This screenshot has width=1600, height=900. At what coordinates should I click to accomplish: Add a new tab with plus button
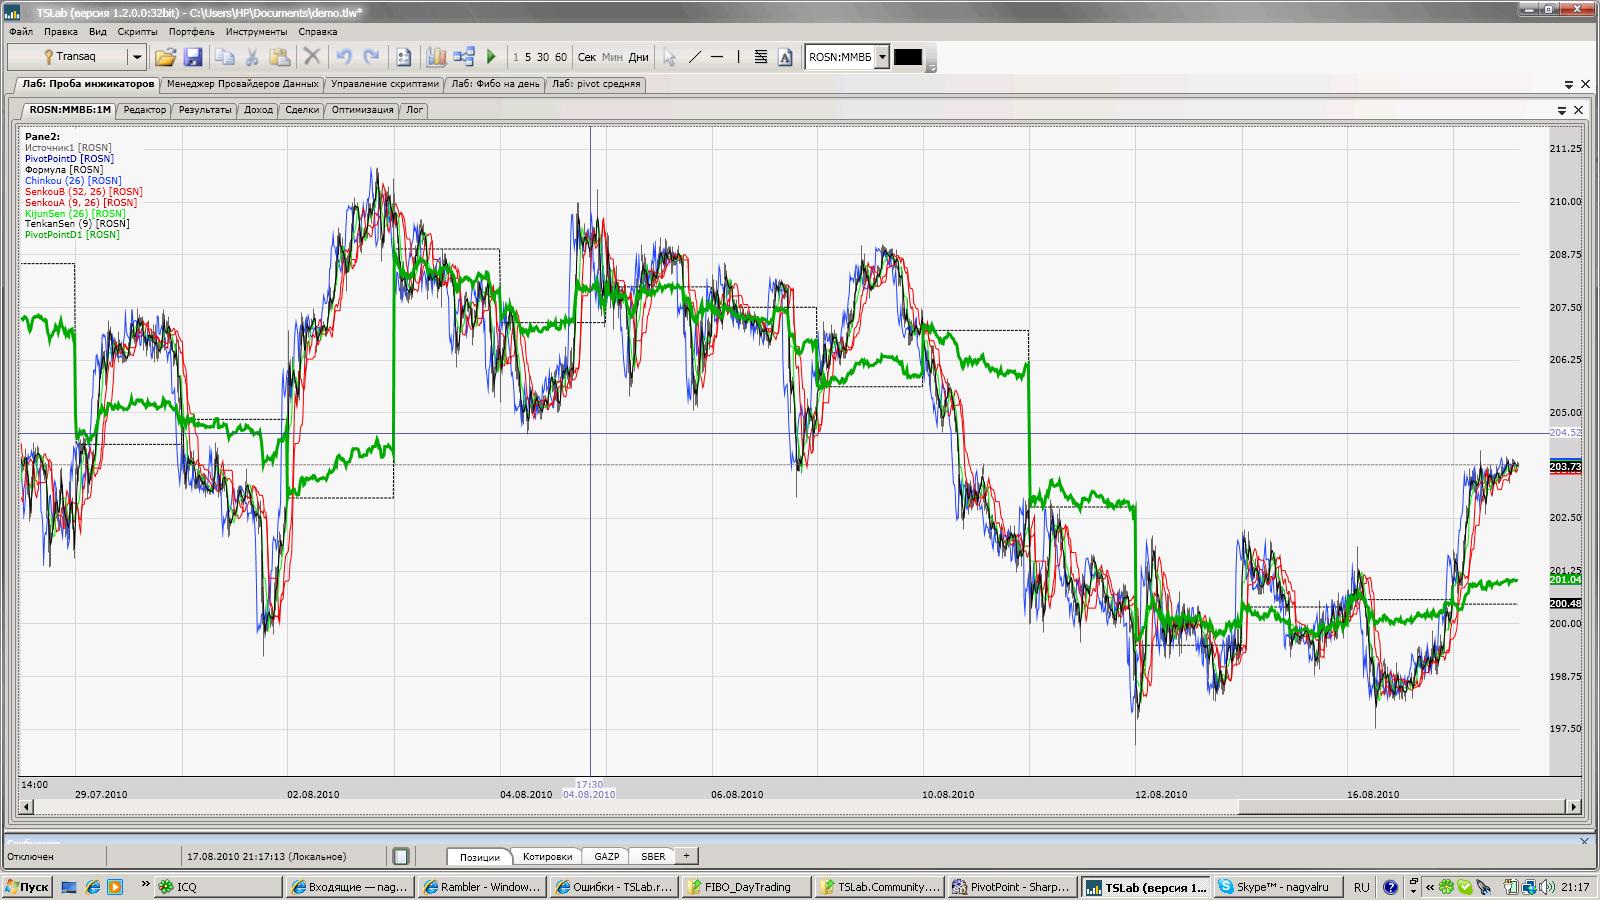686,856
